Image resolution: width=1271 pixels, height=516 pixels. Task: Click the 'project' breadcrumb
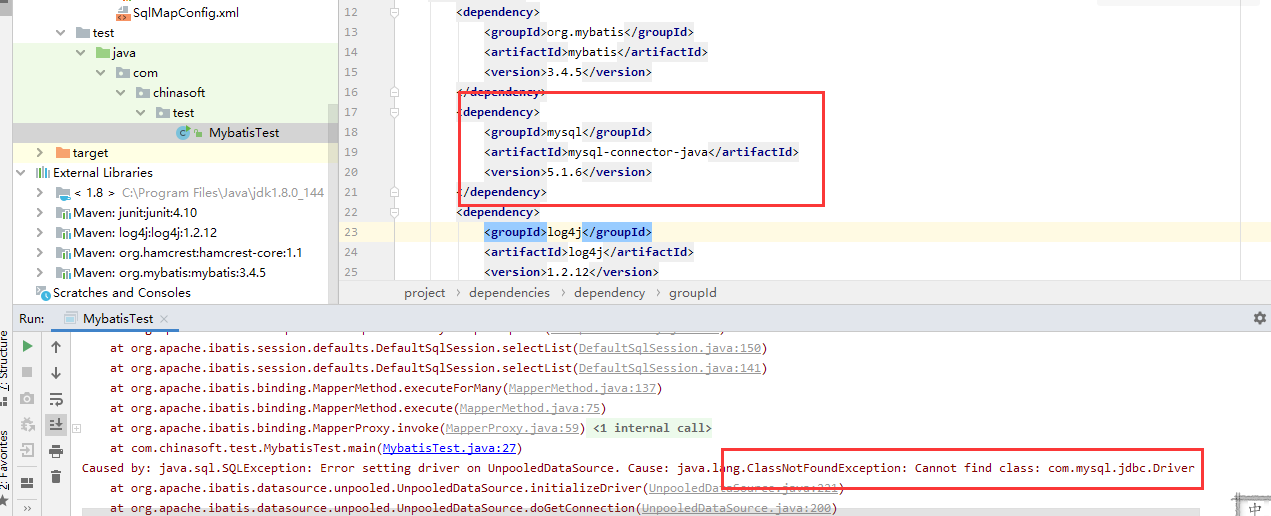(x=425, y=293)
